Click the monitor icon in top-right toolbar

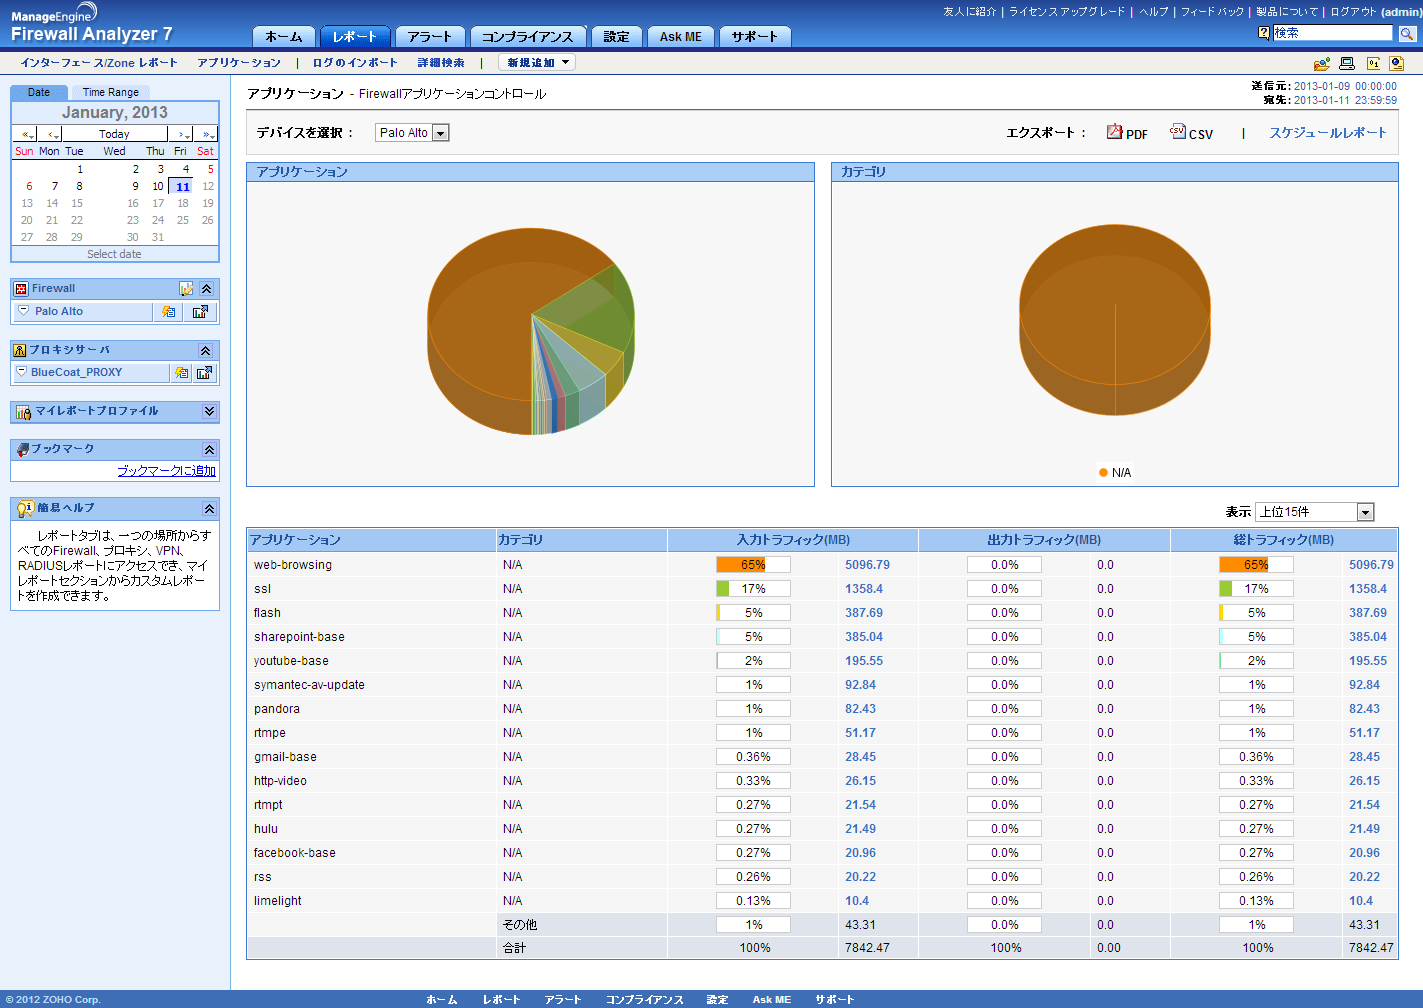coord(1347,63)
